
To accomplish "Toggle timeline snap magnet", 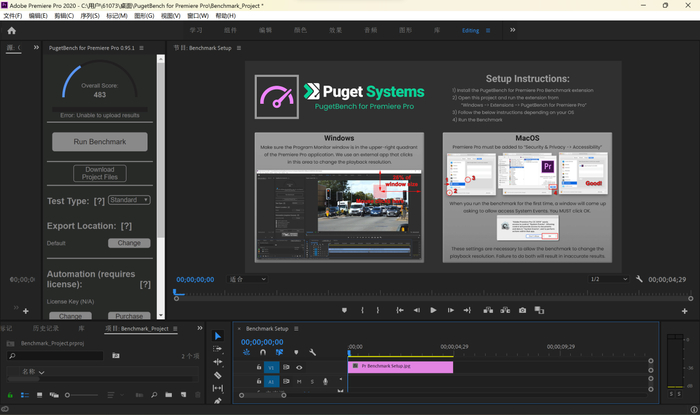I will 263,352.
